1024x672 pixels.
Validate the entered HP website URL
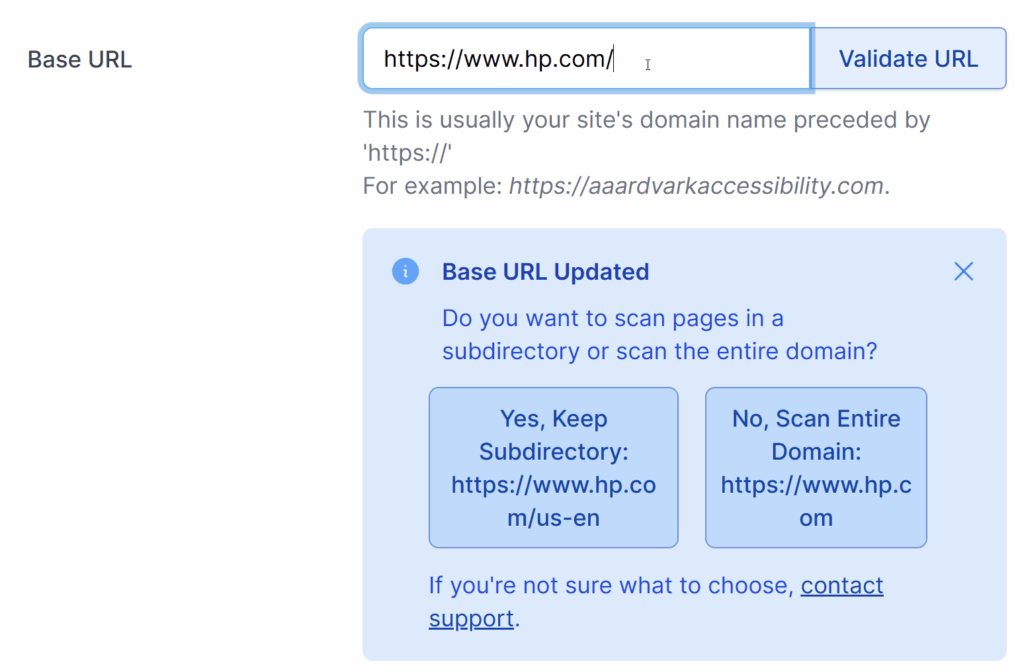(x=908, y=58)
